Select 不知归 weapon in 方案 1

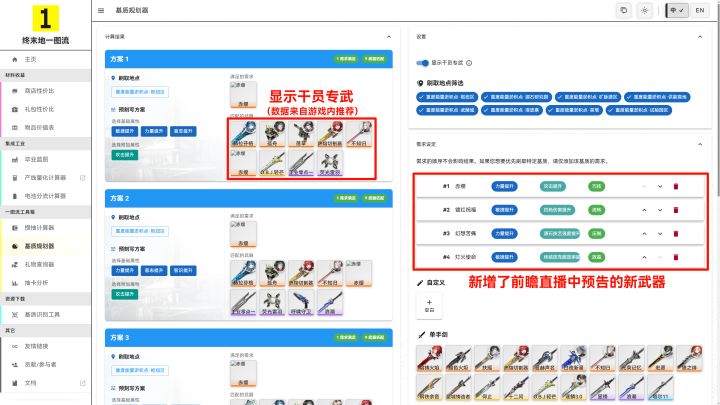click(359, 134)
